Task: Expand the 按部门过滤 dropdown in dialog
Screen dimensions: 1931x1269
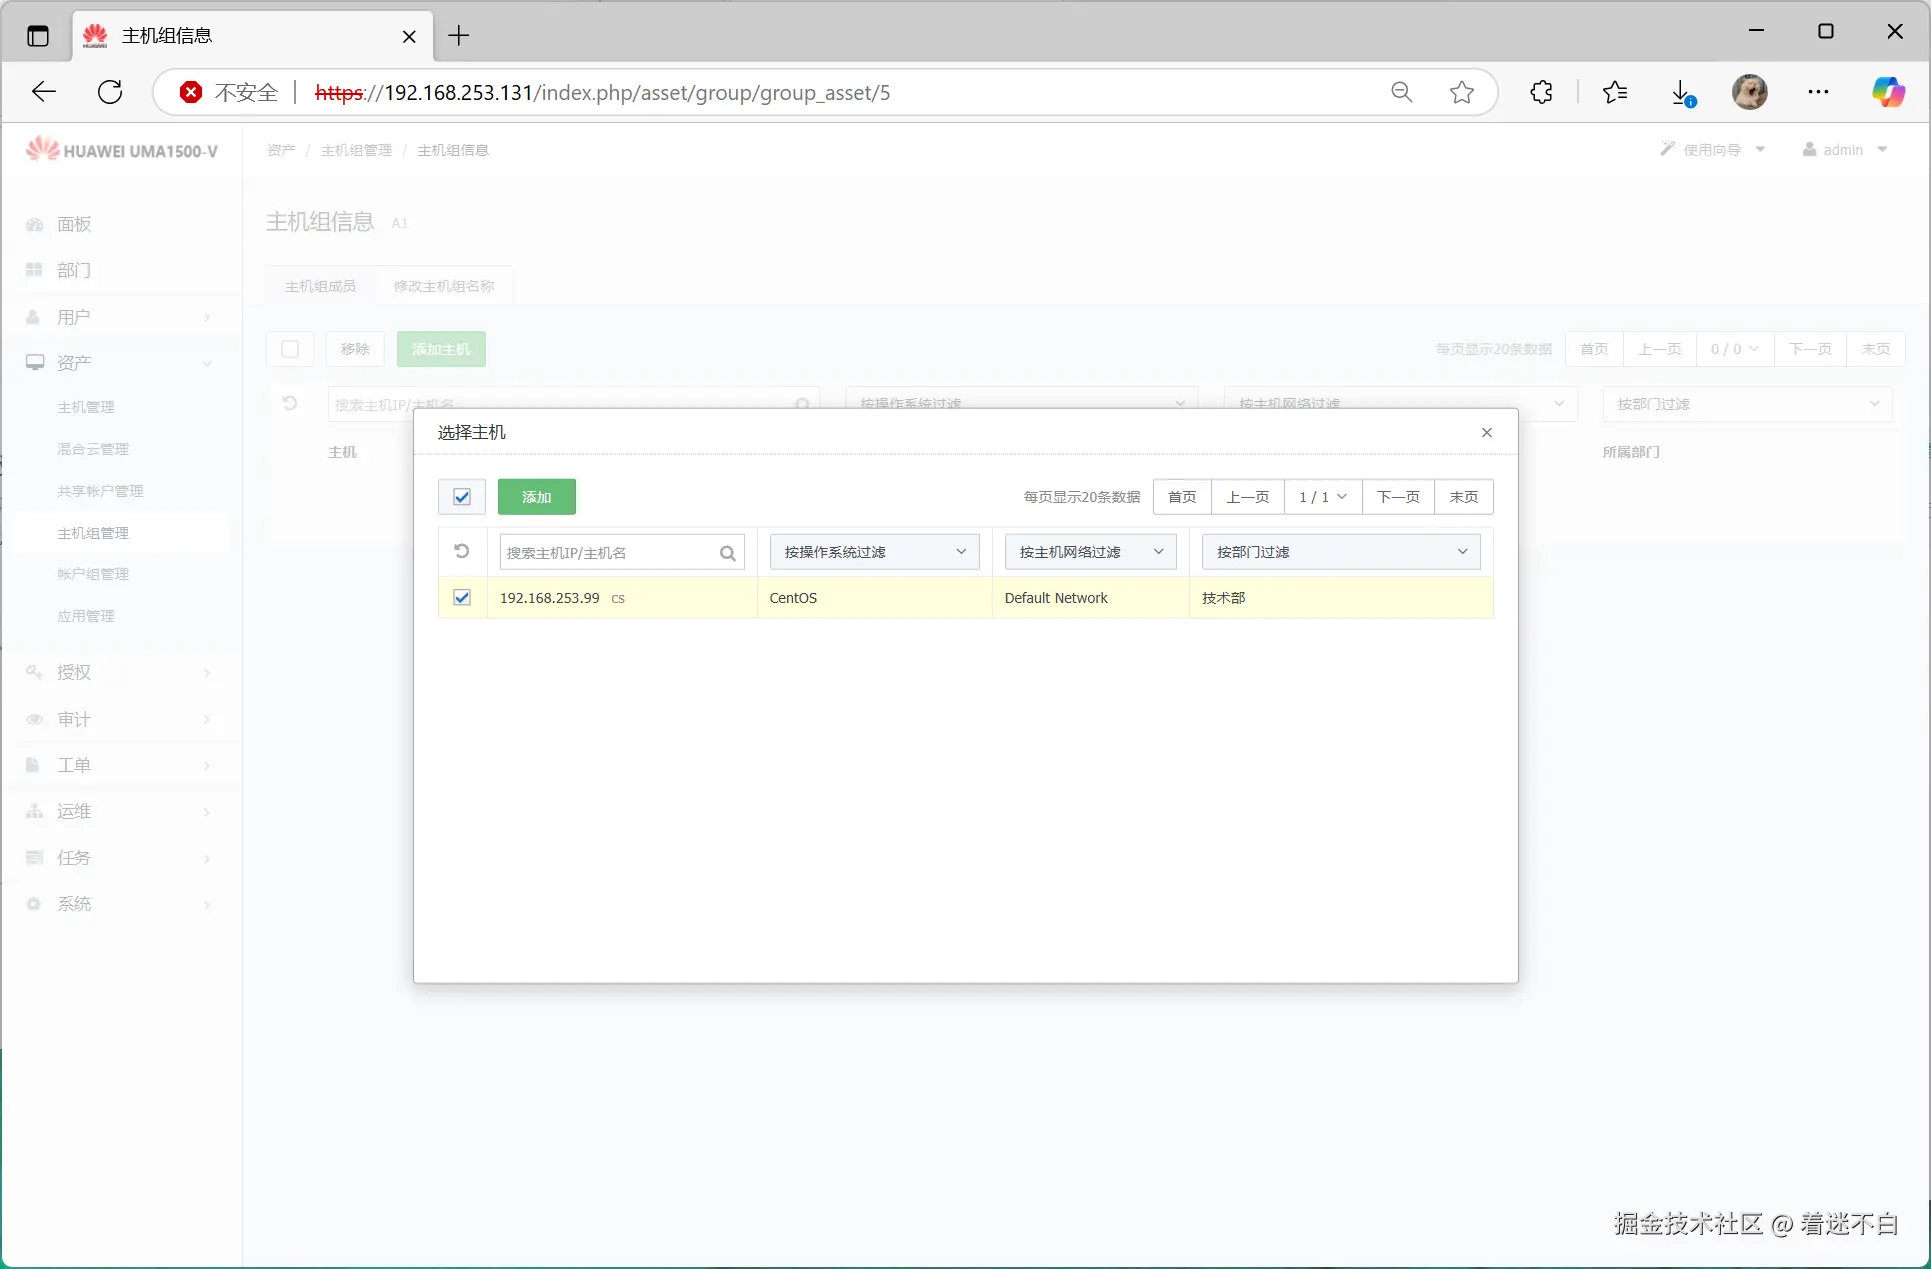Action: (x=1340, y=552)
